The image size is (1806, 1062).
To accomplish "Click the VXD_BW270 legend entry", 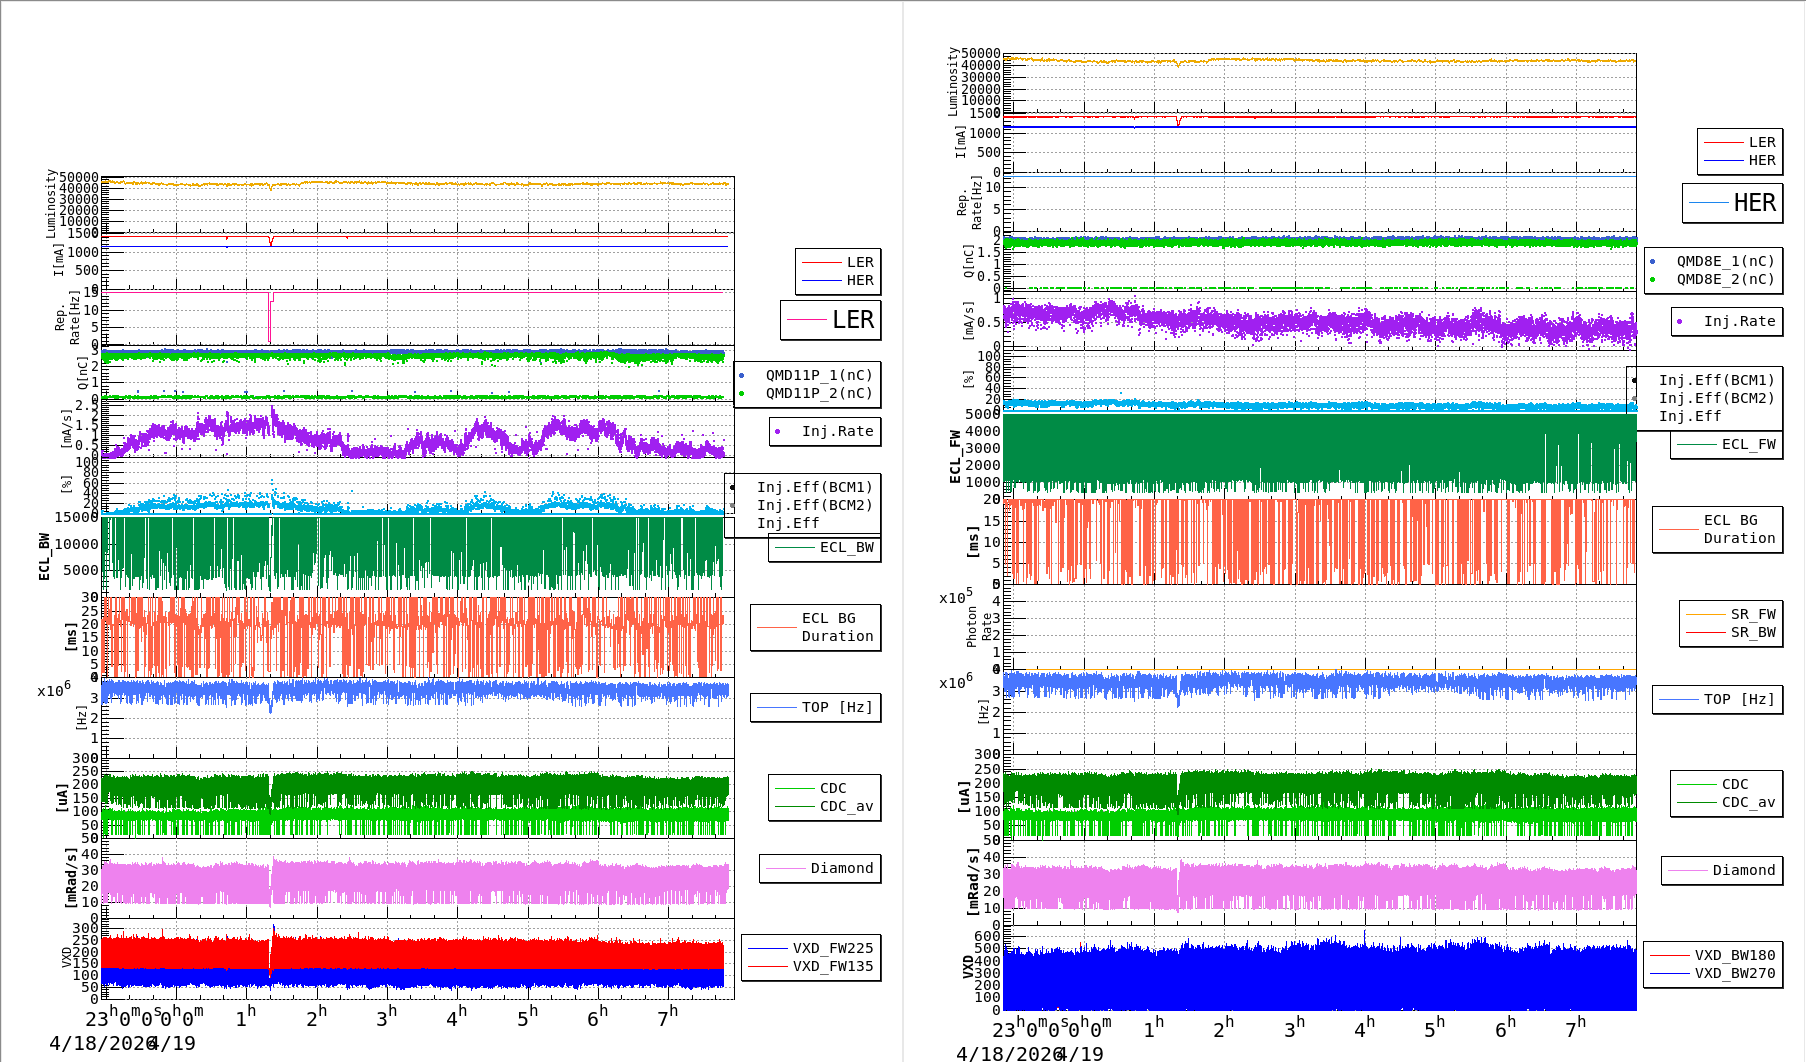I will [1734, 973].
